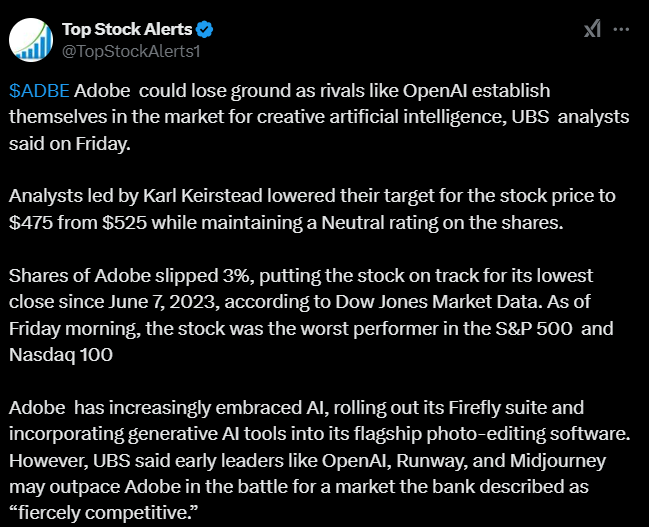Open the $ADBE cashtag link
Image resolution: width=649 pixels, height=527 pixels.
39,91
